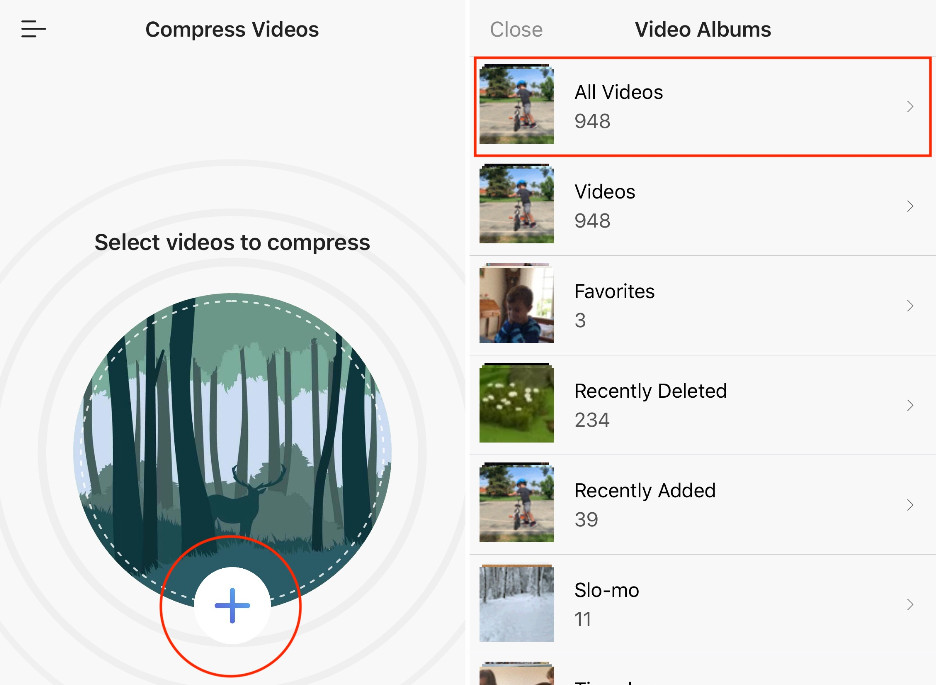Expand the Videos album chevron

point(910,206)
